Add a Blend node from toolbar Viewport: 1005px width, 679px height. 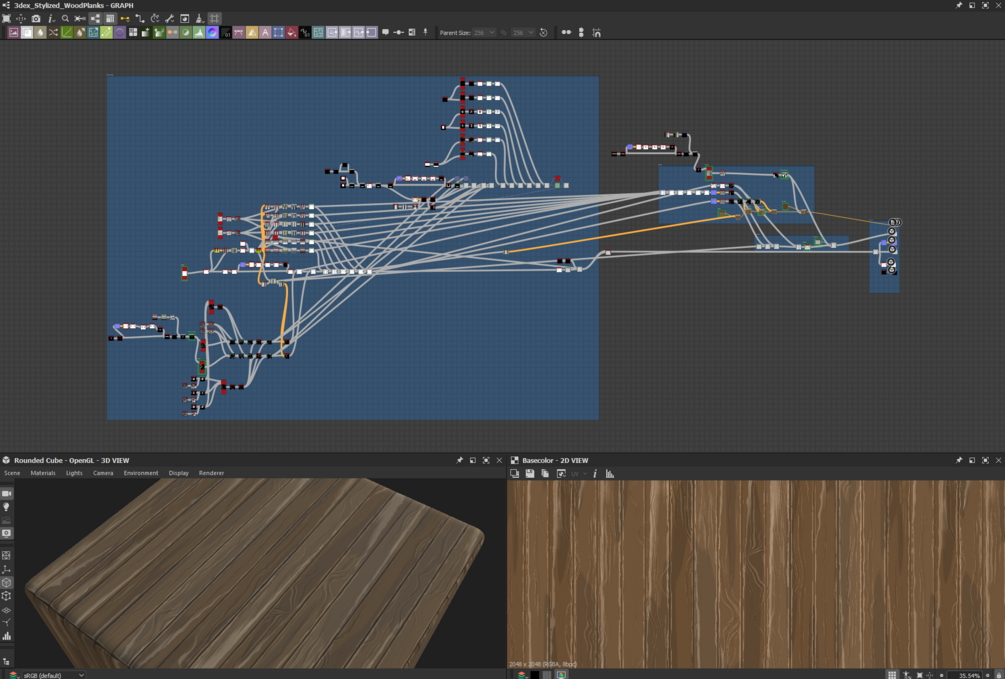coord(27,32)
